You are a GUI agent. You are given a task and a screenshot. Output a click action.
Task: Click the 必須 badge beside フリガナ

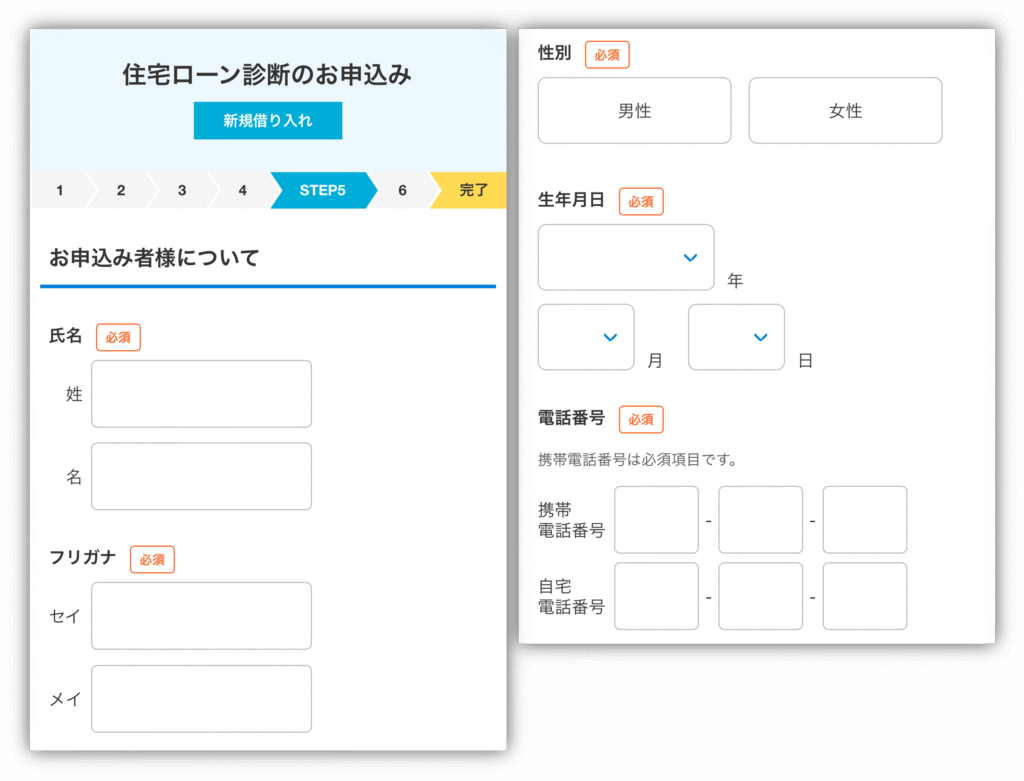point(152,560)
